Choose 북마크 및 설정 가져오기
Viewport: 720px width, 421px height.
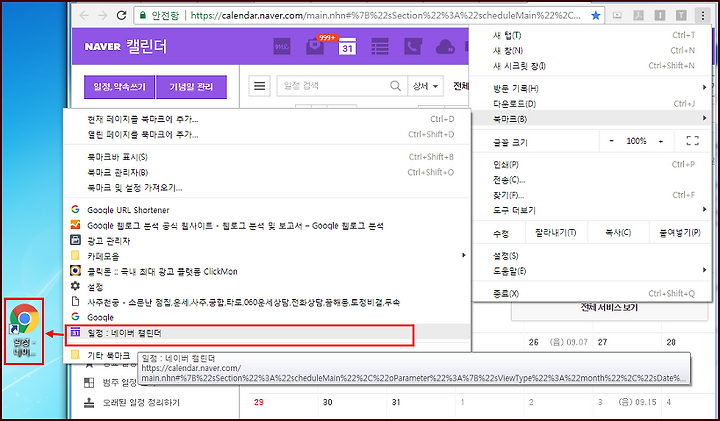[267, 188]
